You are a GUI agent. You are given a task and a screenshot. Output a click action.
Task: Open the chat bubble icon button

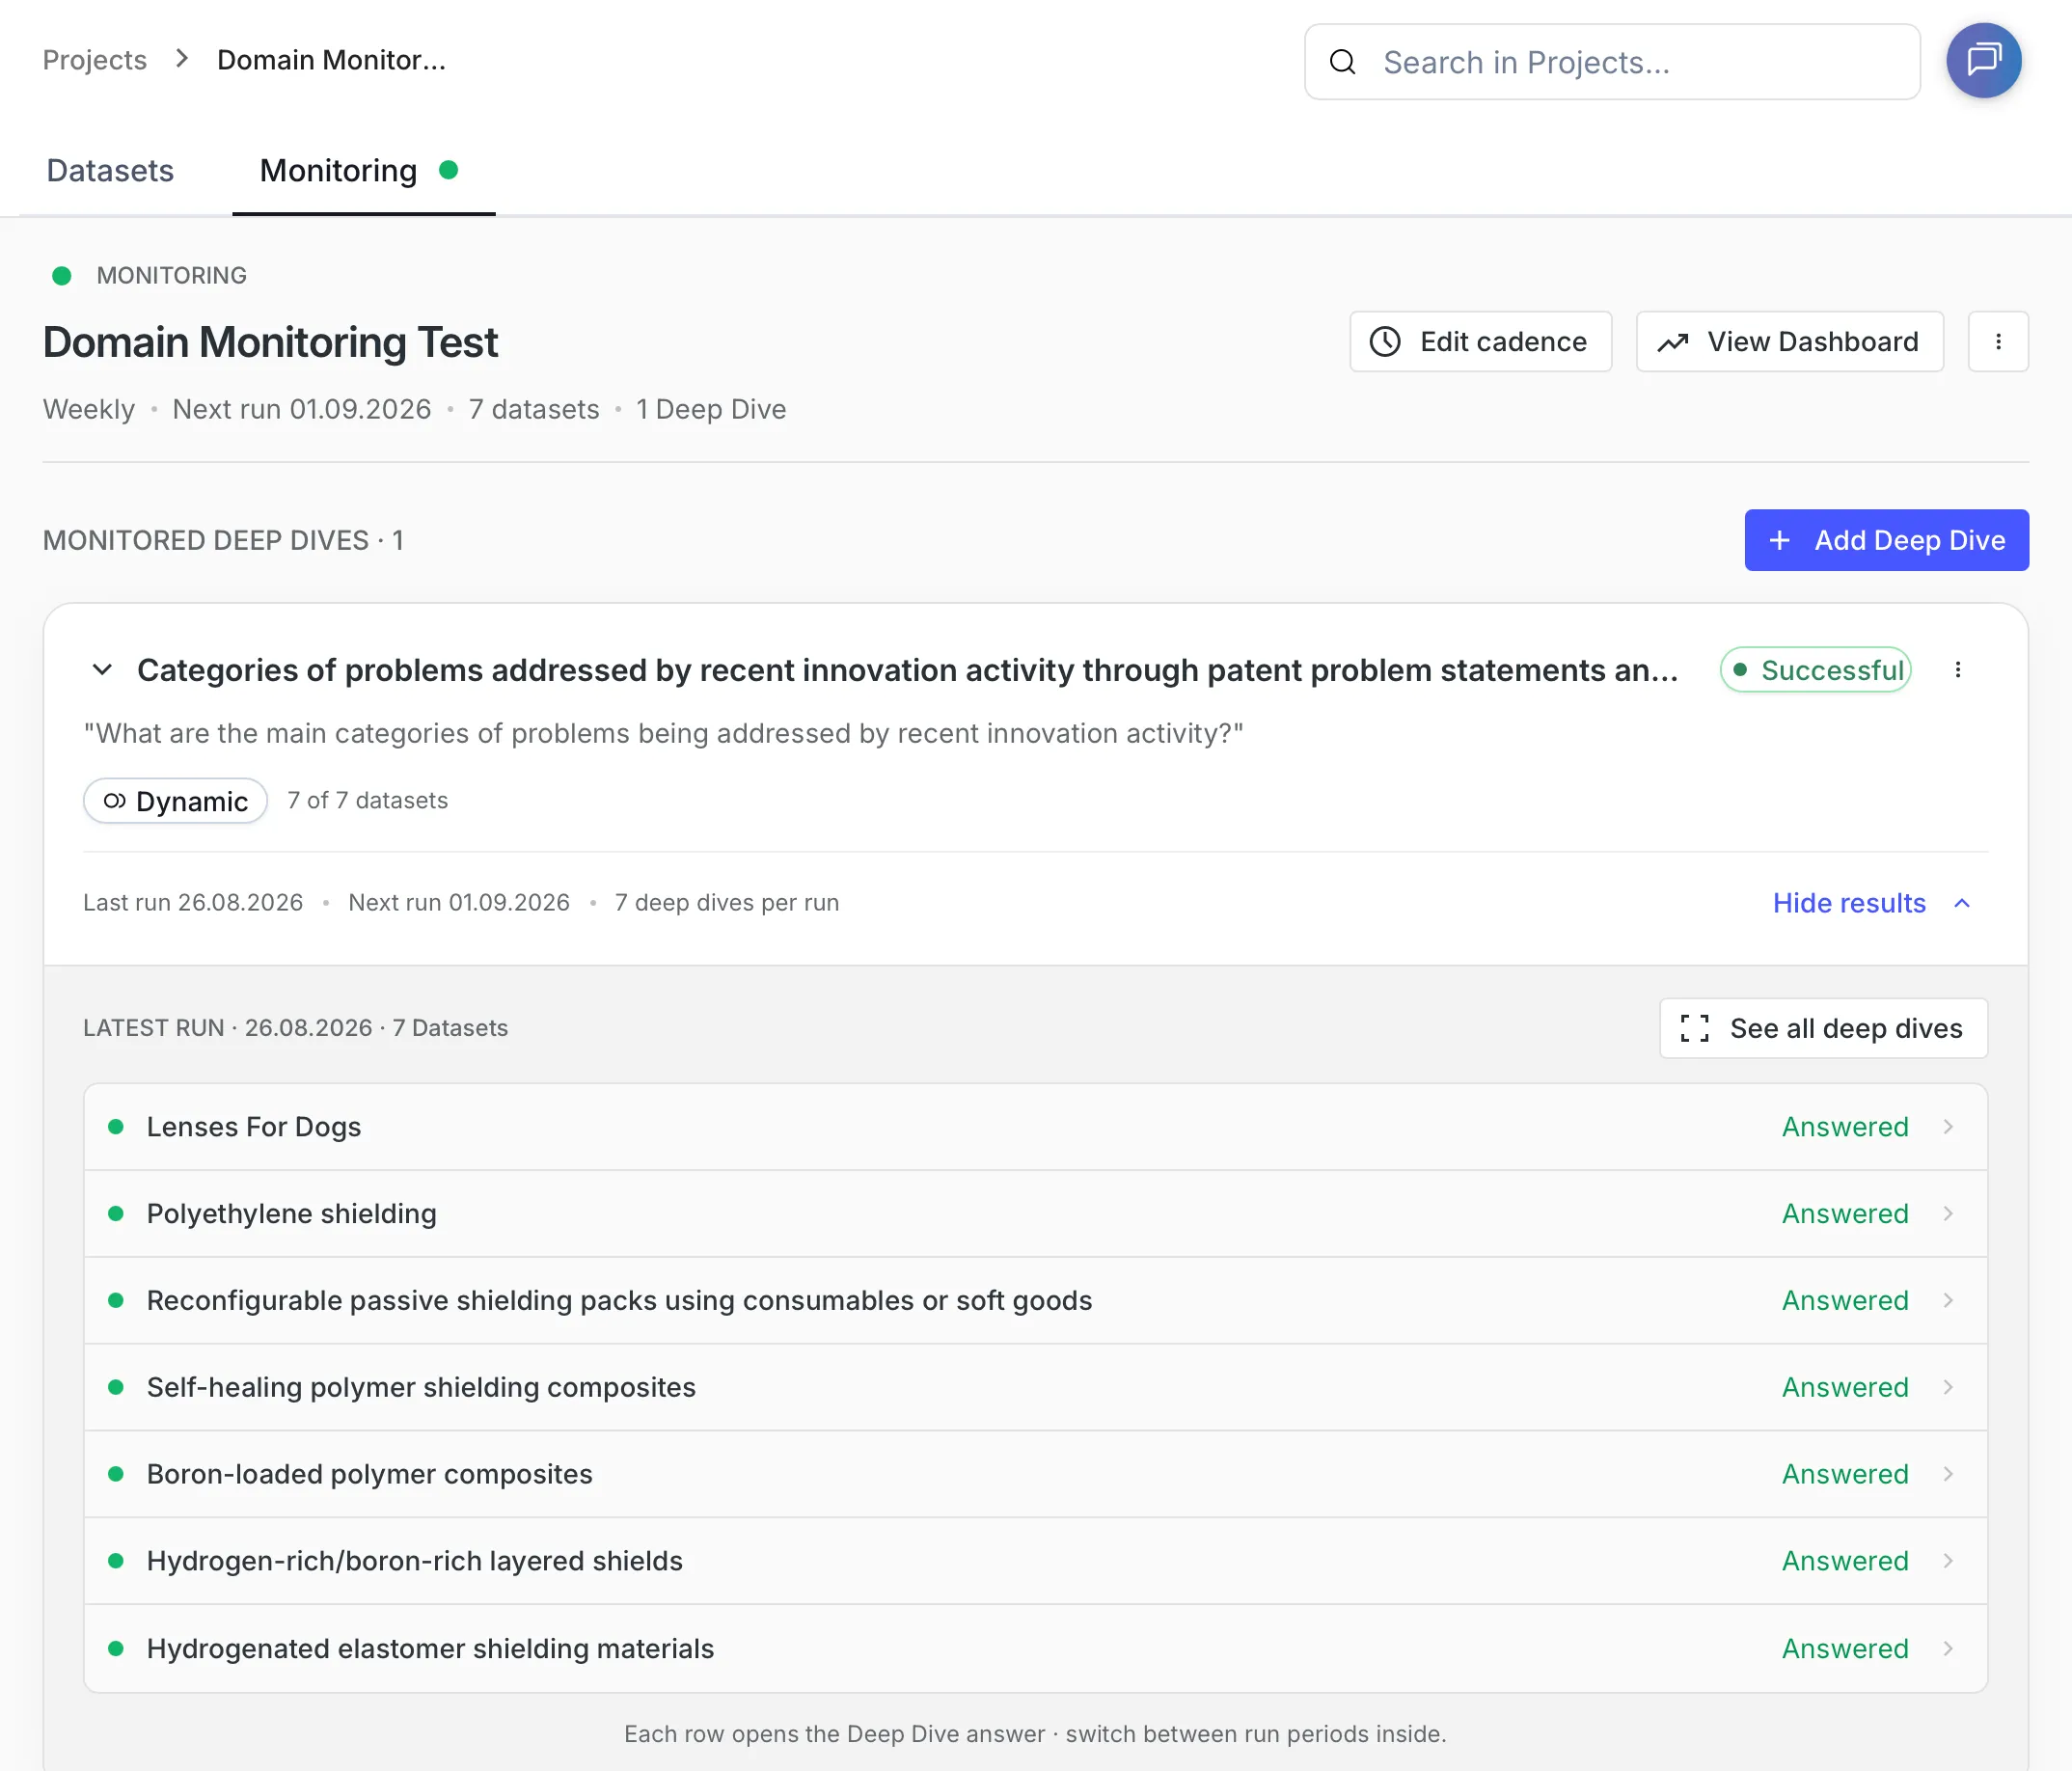(1983, 61)
